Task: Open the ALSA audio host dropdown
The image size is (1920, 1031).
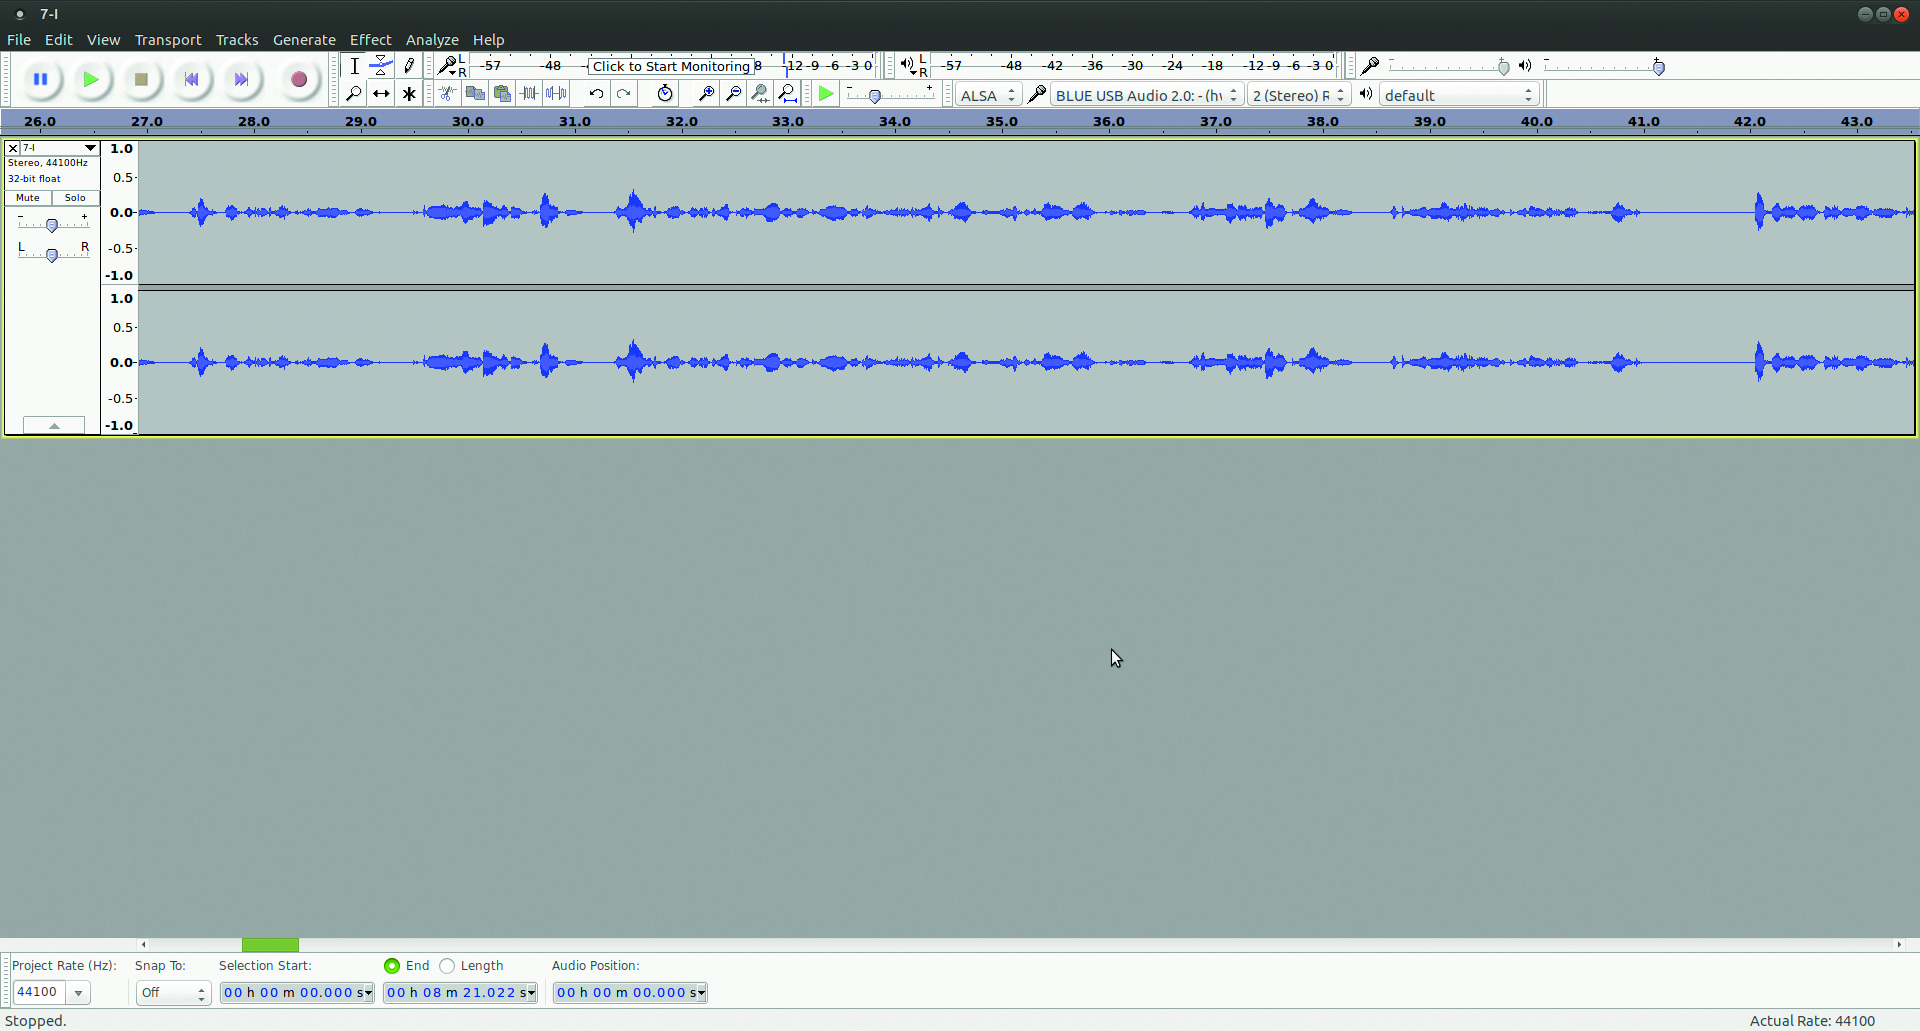Action: coord(988,95)
